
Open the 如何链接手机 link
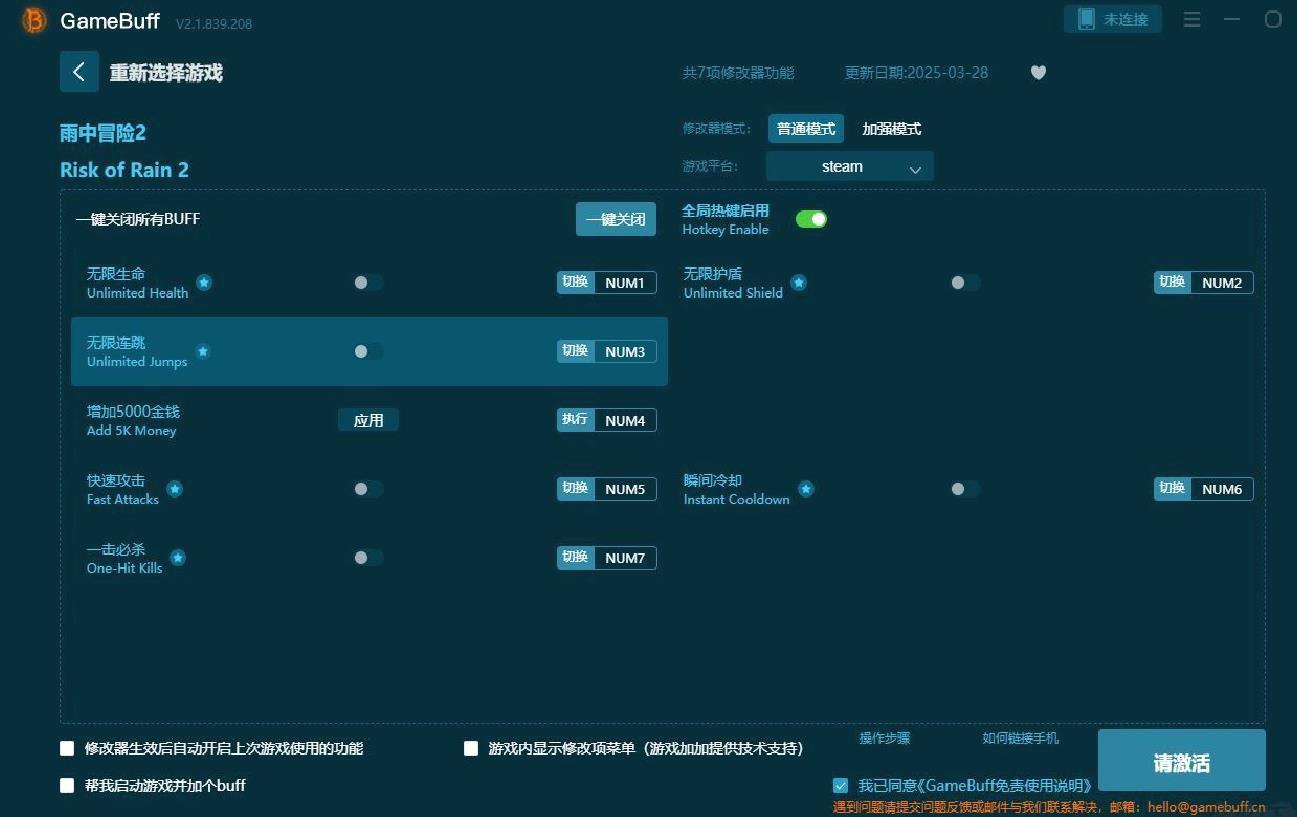(x=1020, y=738)
